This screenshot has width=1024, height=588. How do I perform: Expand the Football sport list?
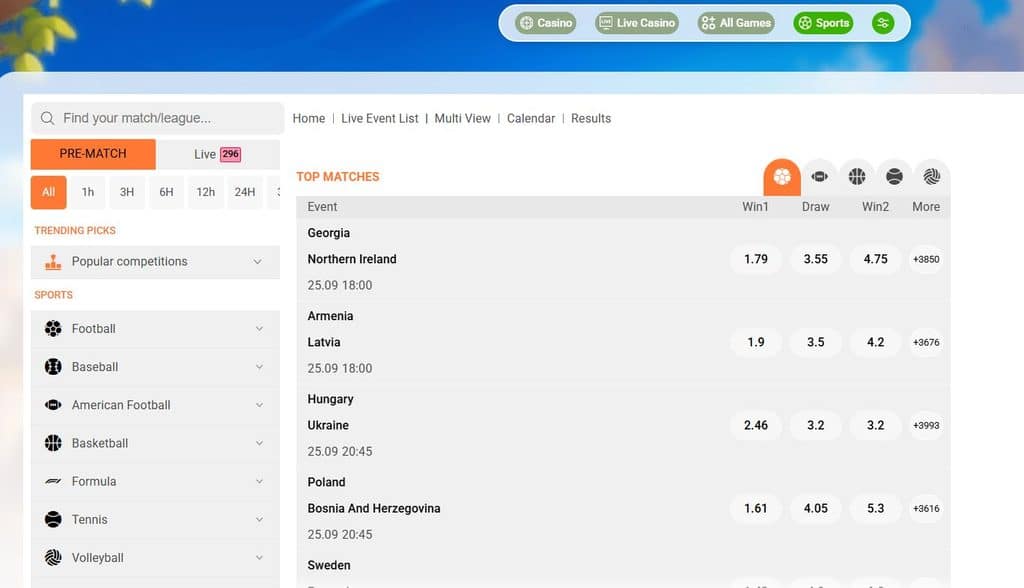click(155, 329)
